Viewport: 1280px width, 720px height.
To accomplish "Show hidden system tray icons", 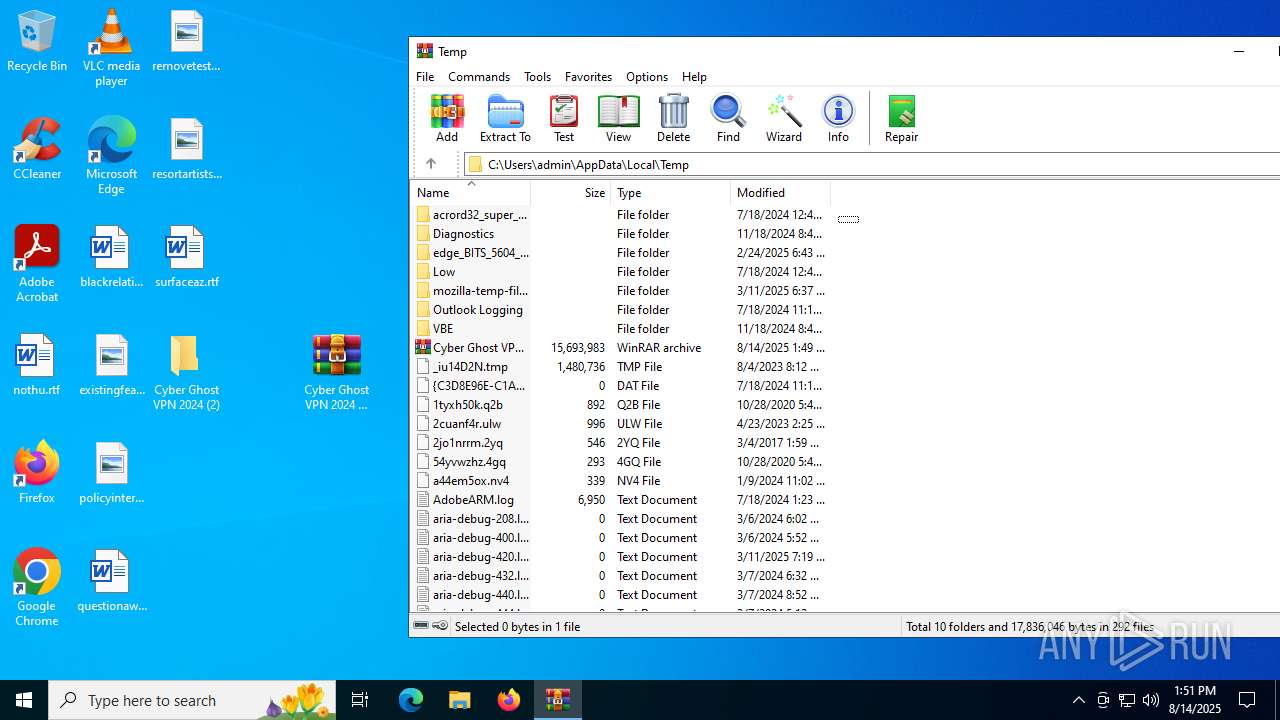I will (1078, 700).
